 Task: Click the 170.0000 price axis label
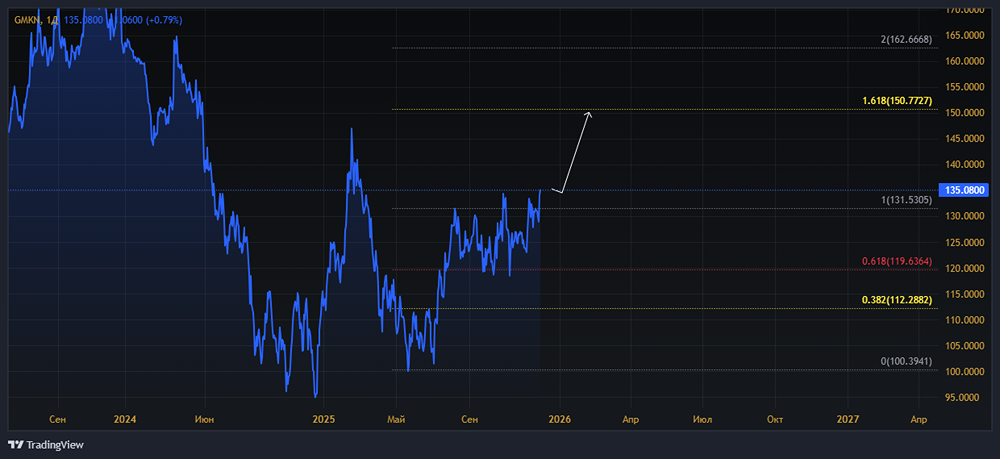(x=966, y=10)
